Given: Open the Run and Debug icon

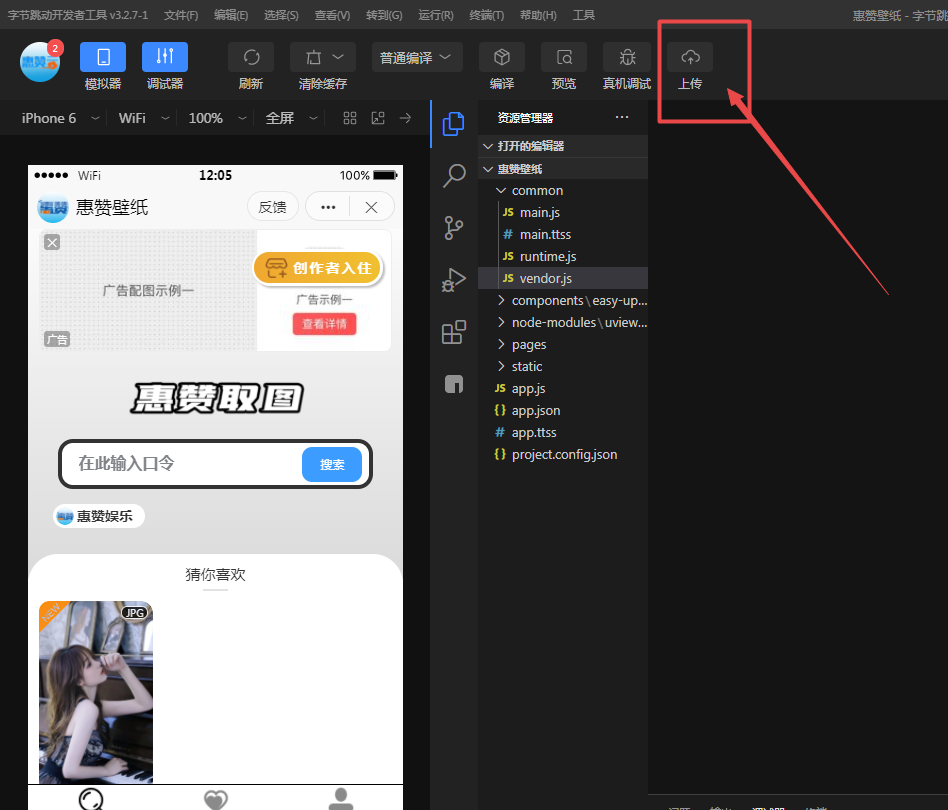Looking at the screenshot, I should pyautogui.click(x=453, y=280).
